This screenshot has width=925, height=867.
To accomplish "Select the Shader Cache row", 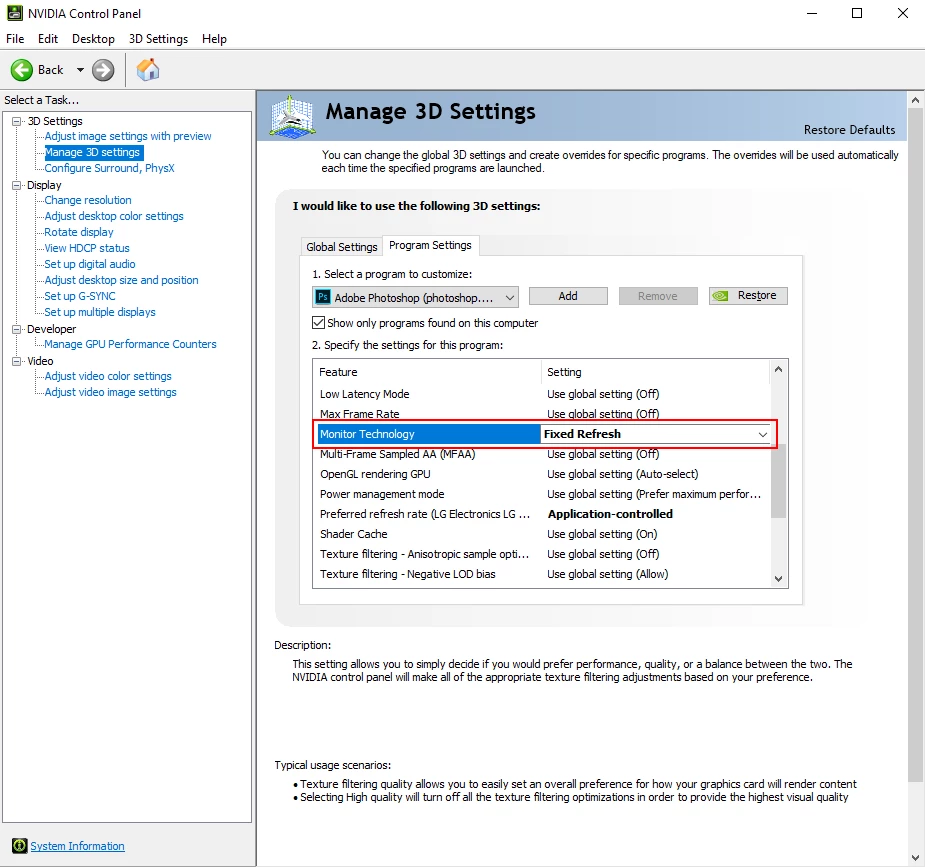I will point(542,534).
